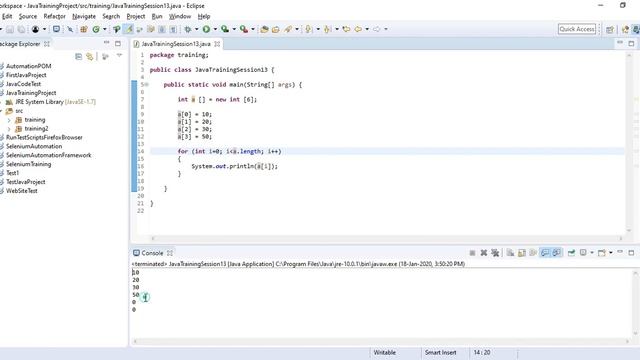Screen dimensions: 640x360
Task: Minimize the Package Explorer view
Action: [x=107, y=42]
